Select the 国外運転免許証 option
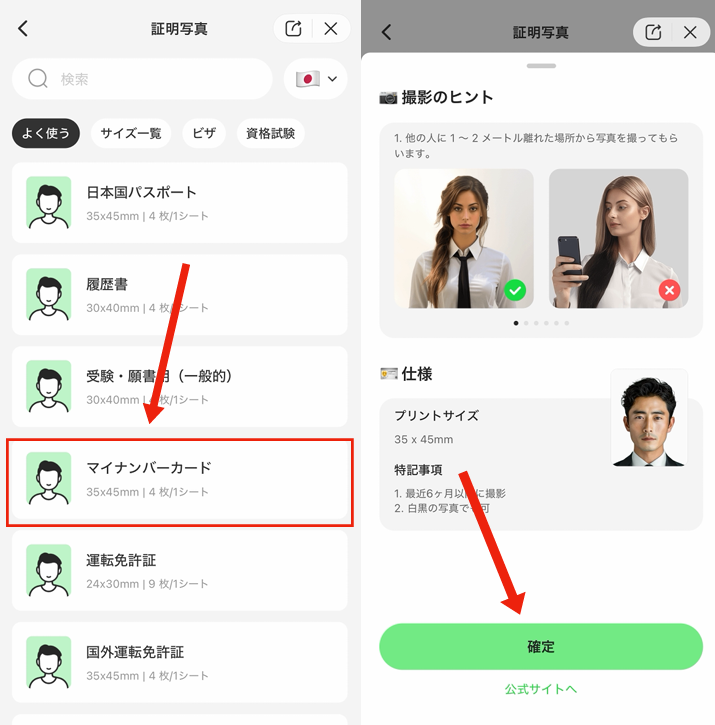 tap(179, 663)
